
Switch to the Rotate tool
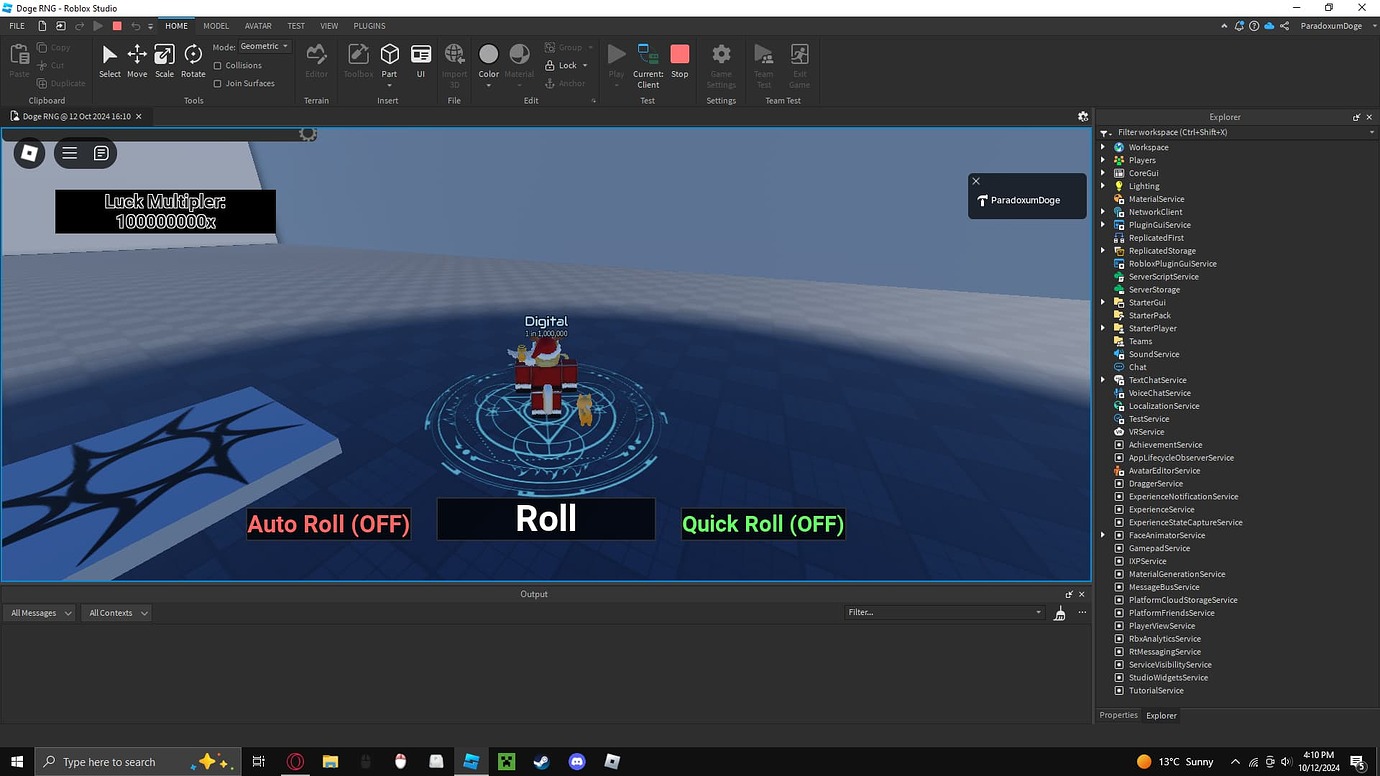point(192,60)
